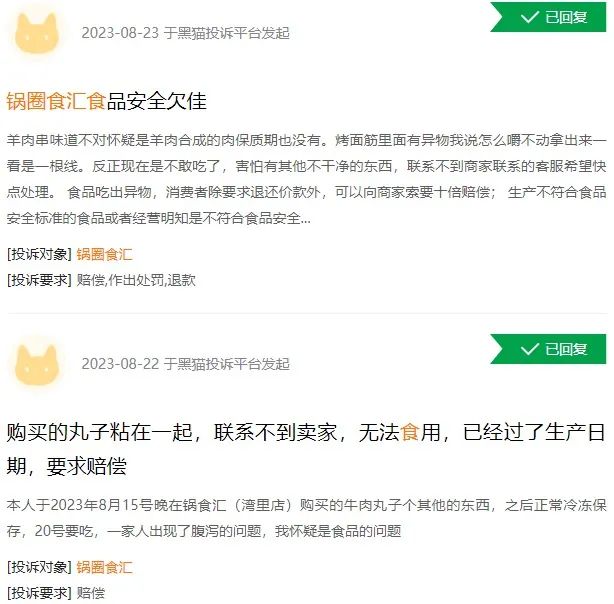
Task: Click the 本人于2023年8月15号 complaint description text
Action: (307, 518)
